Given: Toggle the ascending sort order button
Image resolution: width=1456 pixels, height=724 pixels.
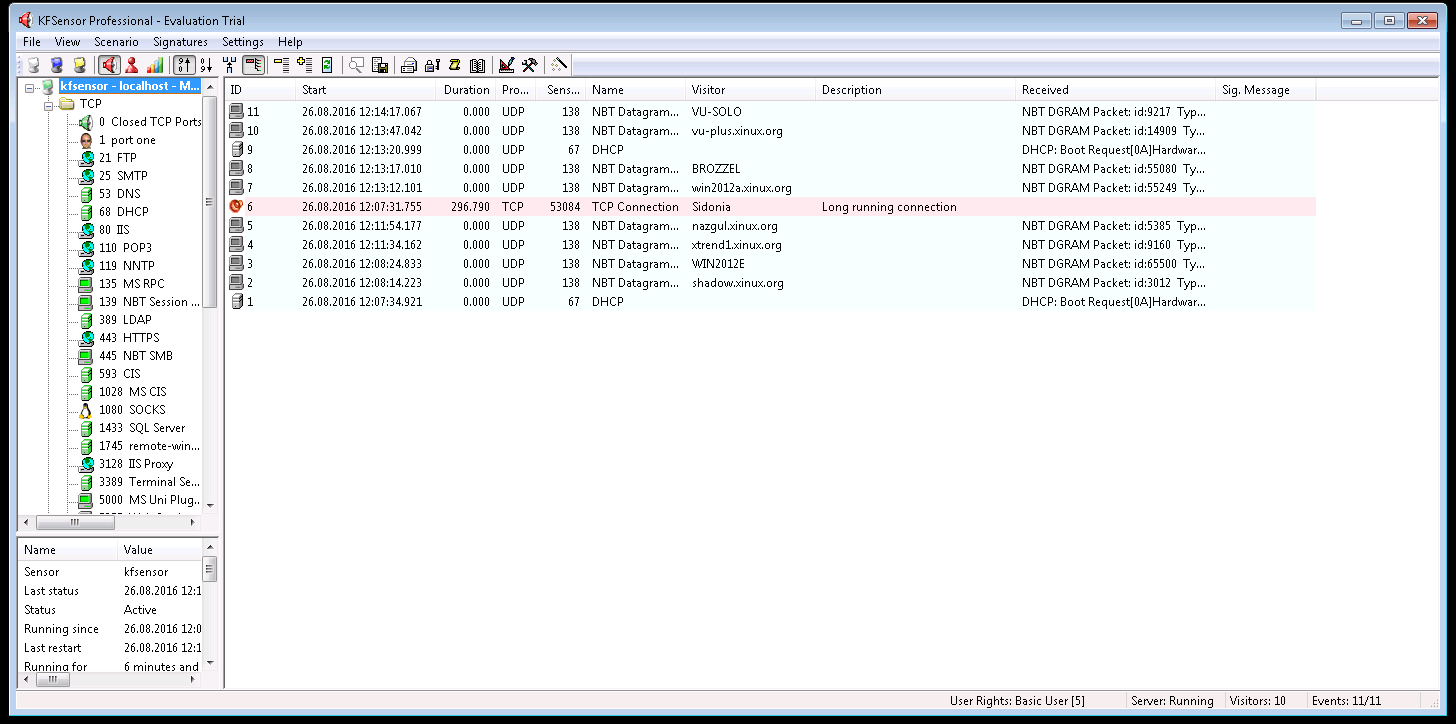Looking at the screenshot, I should coord(184,65).
